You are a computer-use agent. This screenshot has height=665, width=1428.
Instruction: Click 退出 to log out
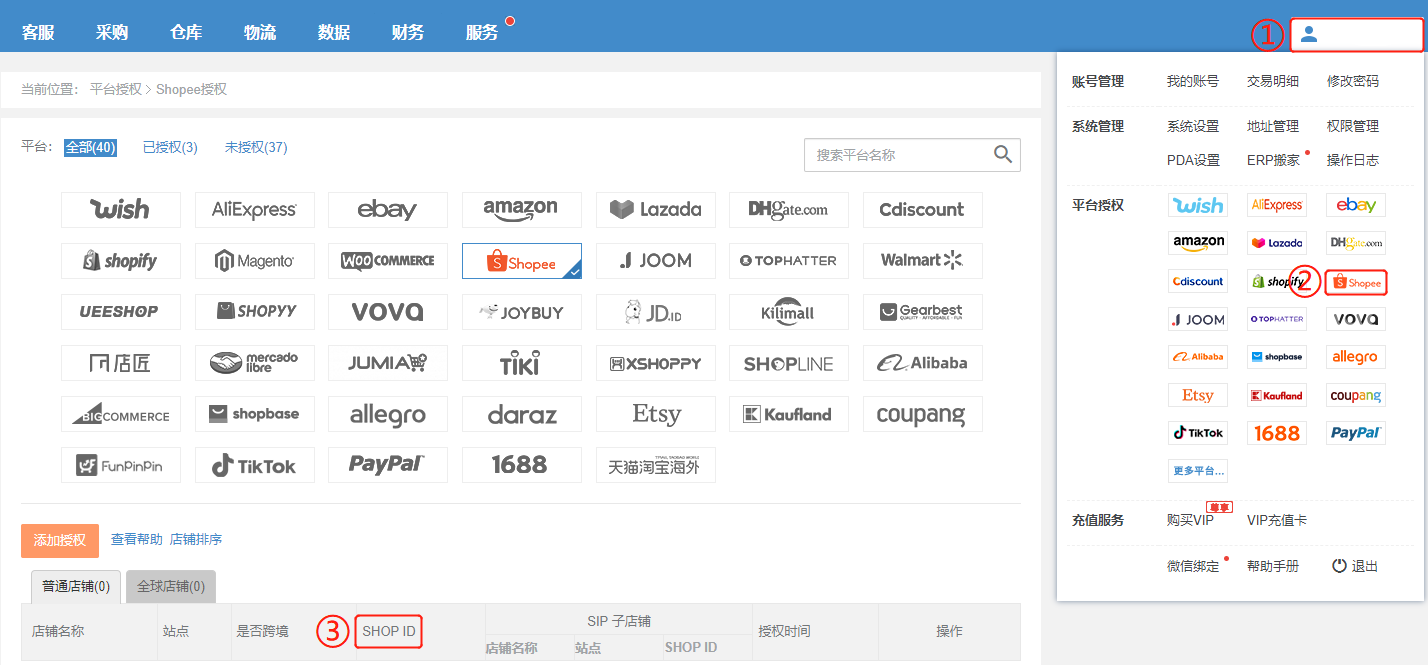coord(1355,566)
